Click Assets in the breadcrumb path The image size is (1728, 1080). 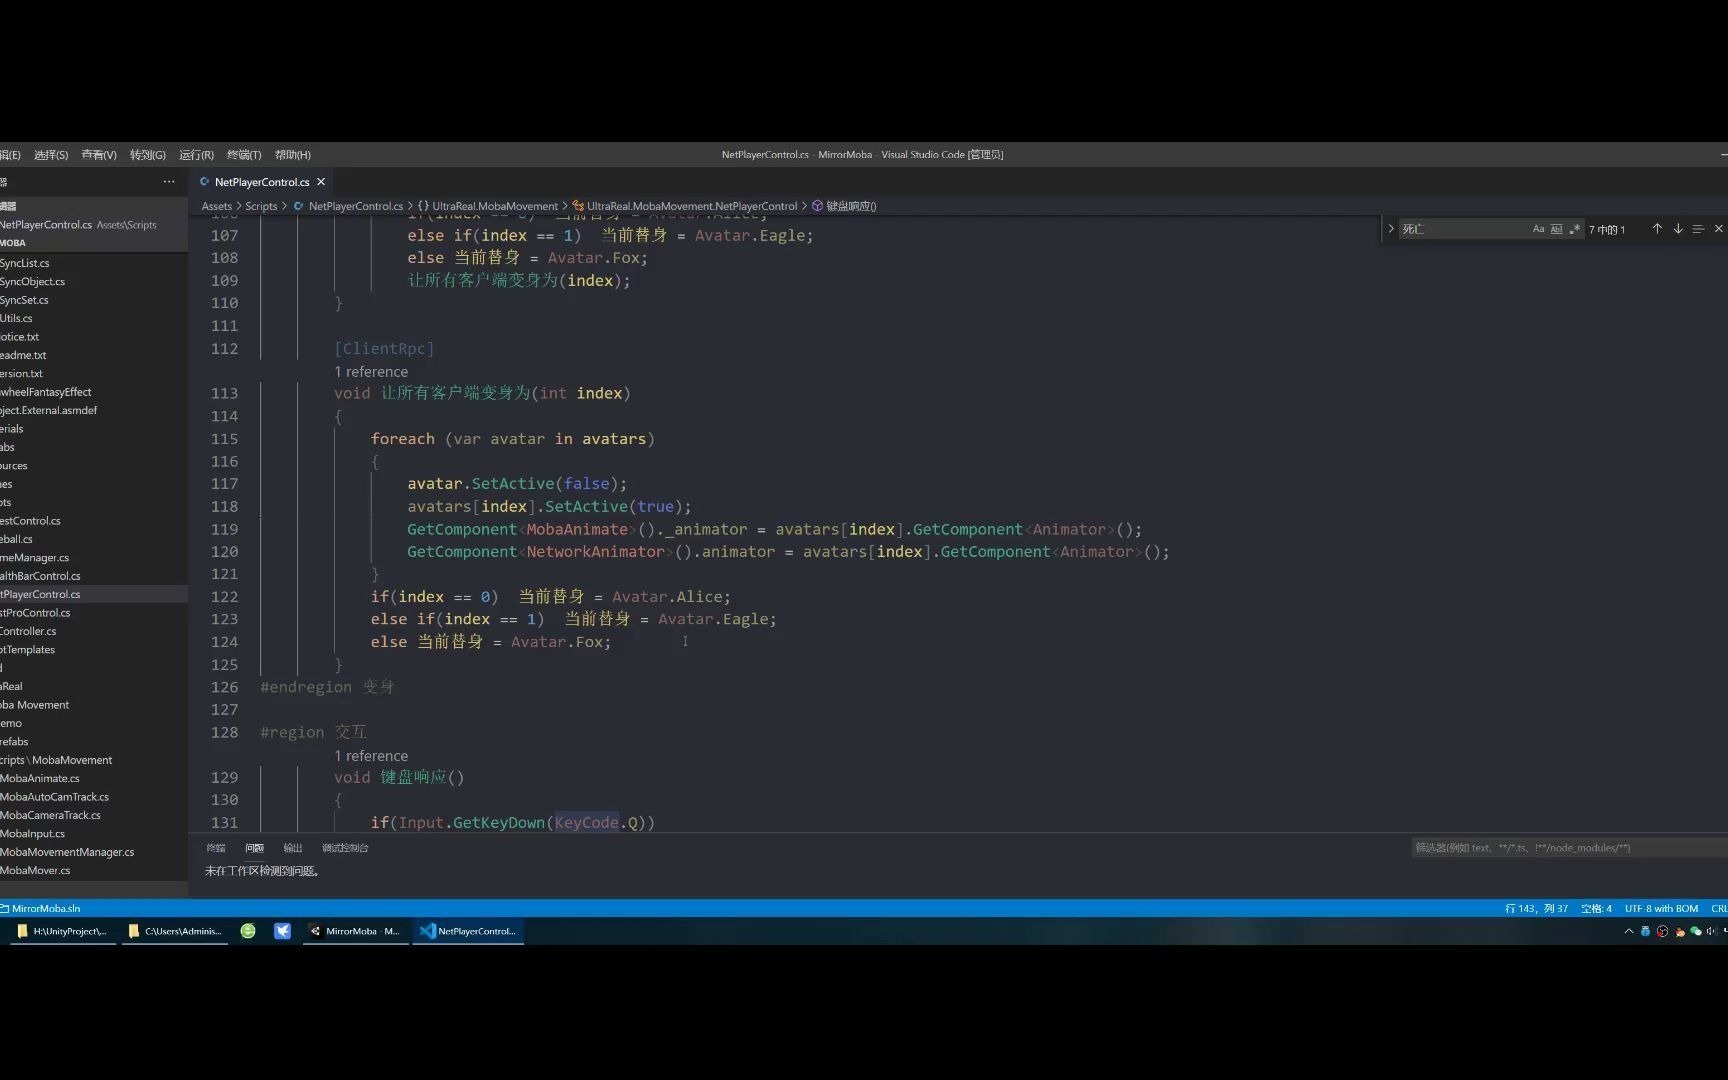216,206
